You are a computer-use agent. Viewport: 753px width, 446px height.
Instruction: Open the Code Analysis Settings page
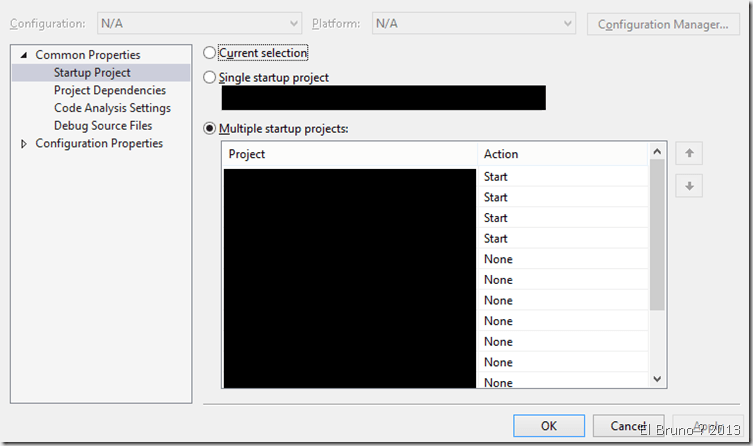pos(112,108)
